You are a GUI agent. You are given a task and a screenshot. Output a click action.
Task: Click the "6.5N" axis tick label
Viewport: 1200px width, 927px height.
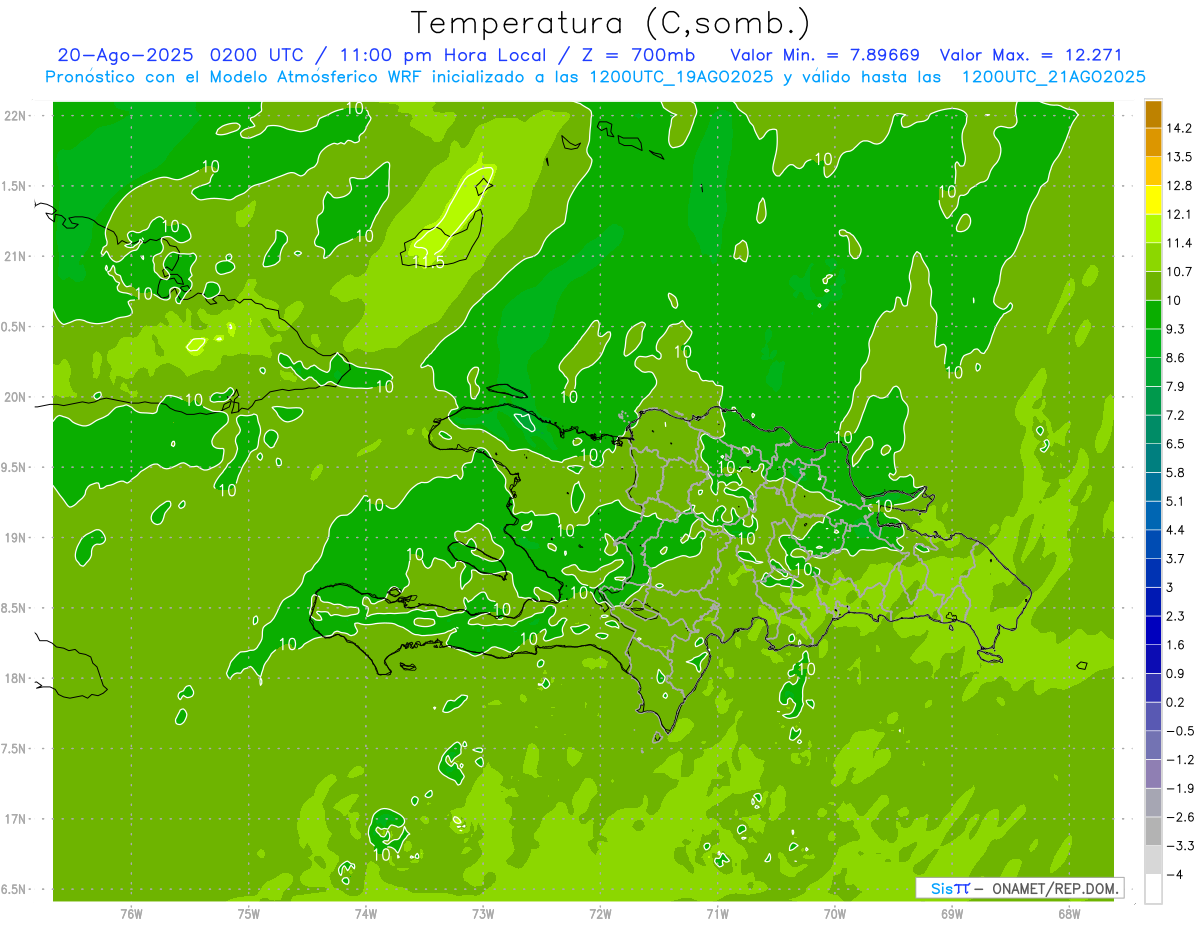pos(16,889)
